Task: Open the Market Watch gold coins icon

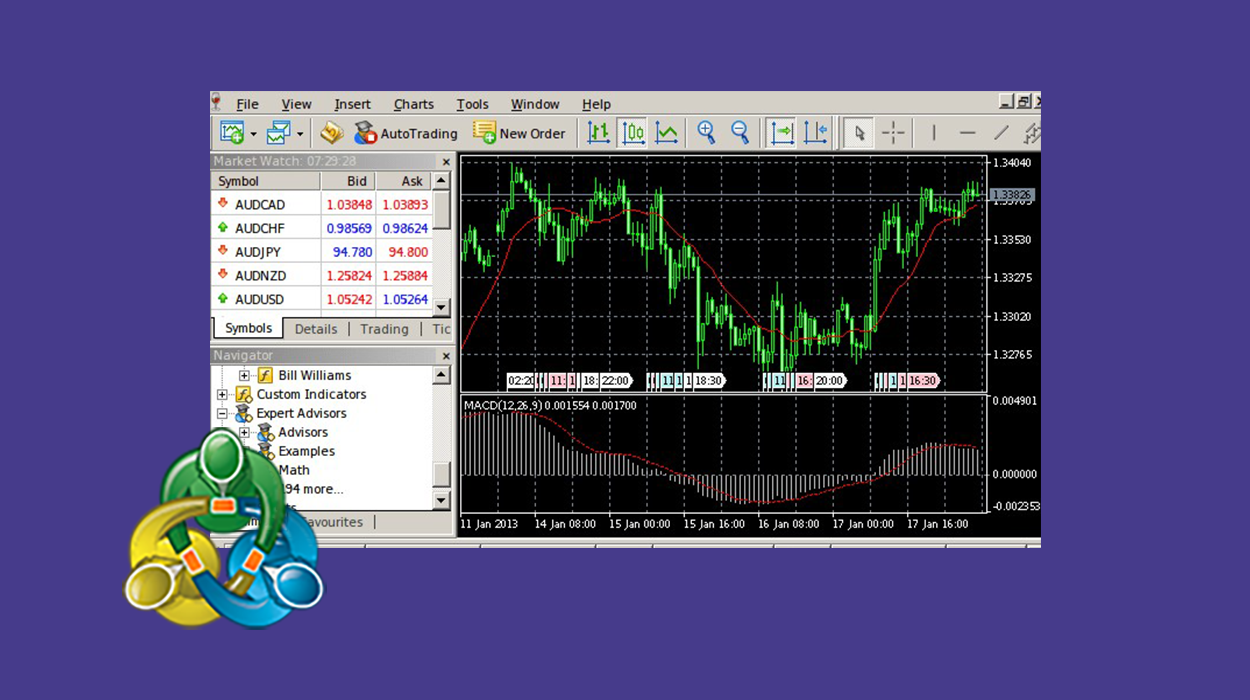Action: [331, 133]
